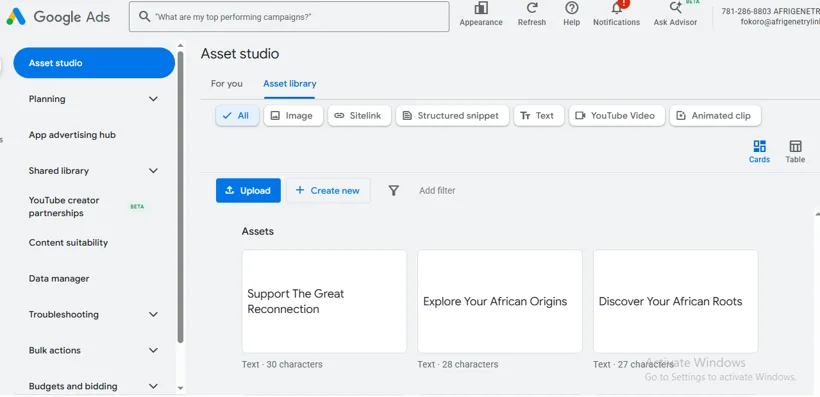This screenshot has width=820, height=397.
Task: Open the Ask Advisor icon
Action: 675,7
